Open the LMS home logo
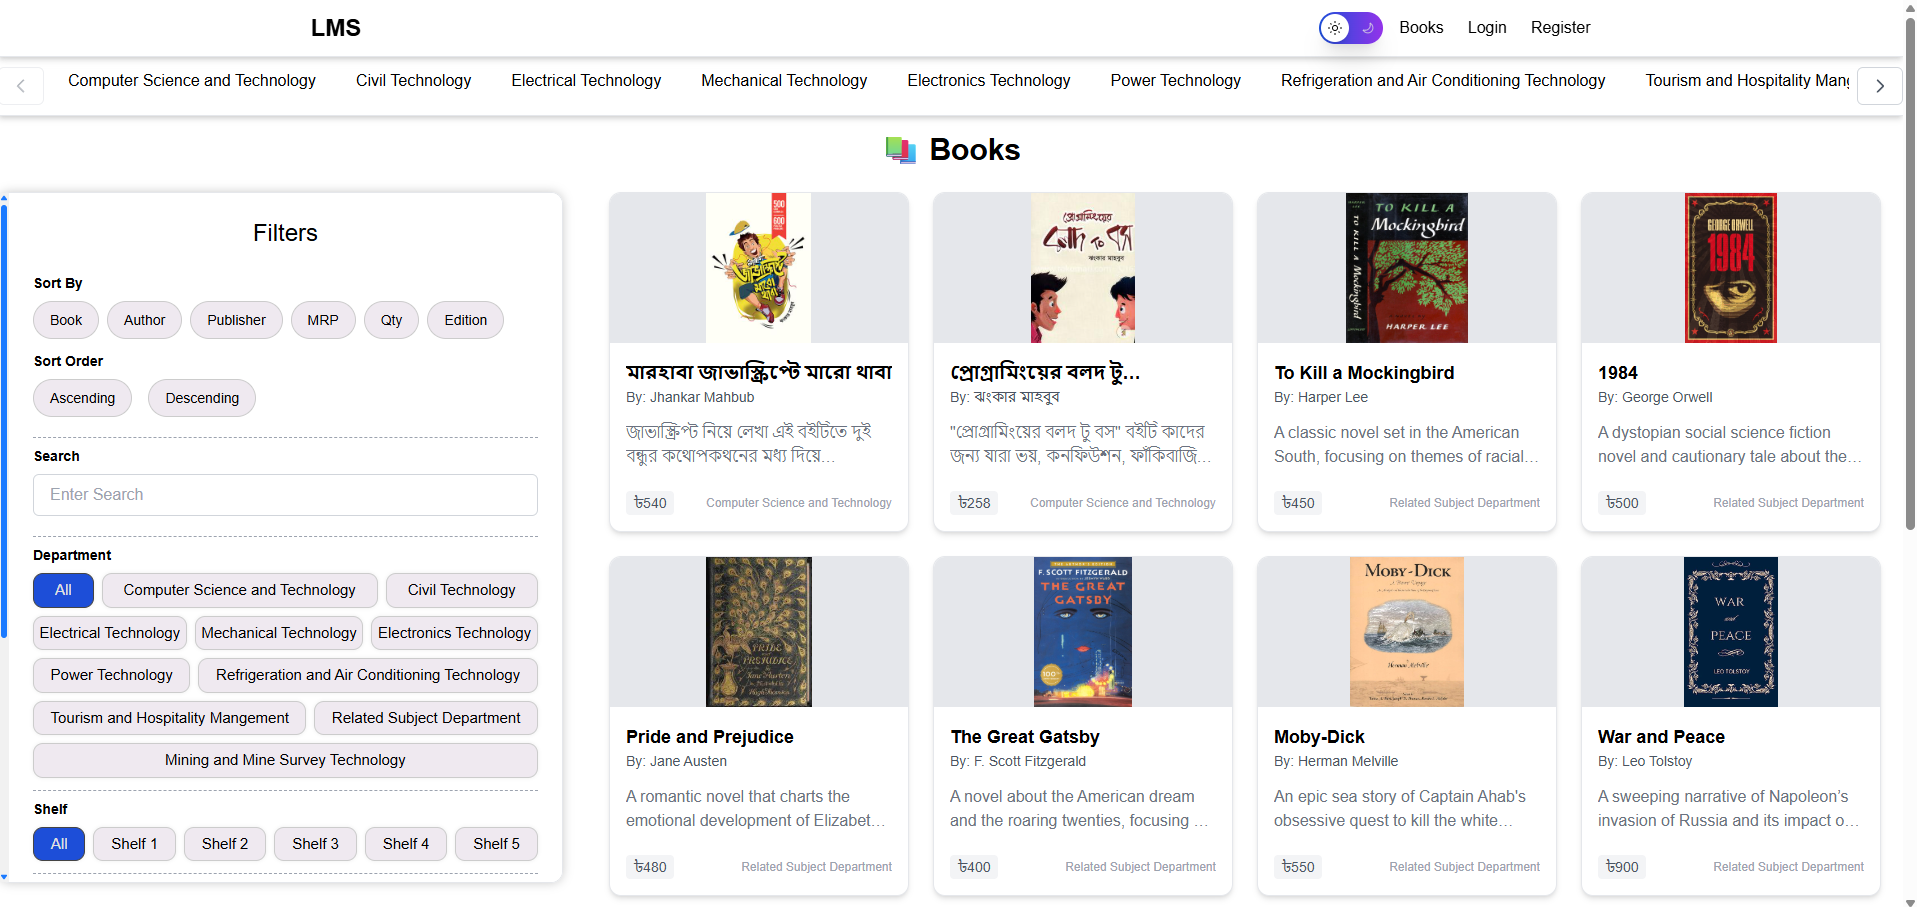This screenshot has width=1917, height=907. [x=335, y=28]
